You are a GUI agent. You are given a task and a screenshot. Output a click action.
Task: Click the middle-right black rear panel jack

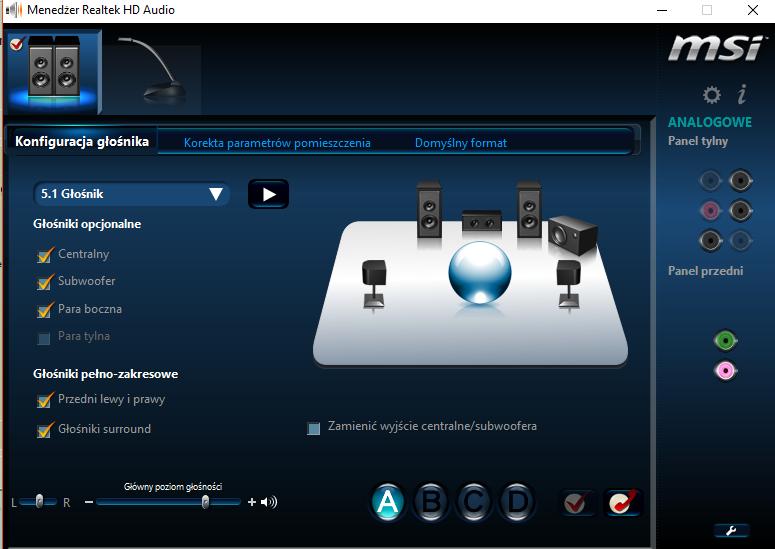click(740, 211)
